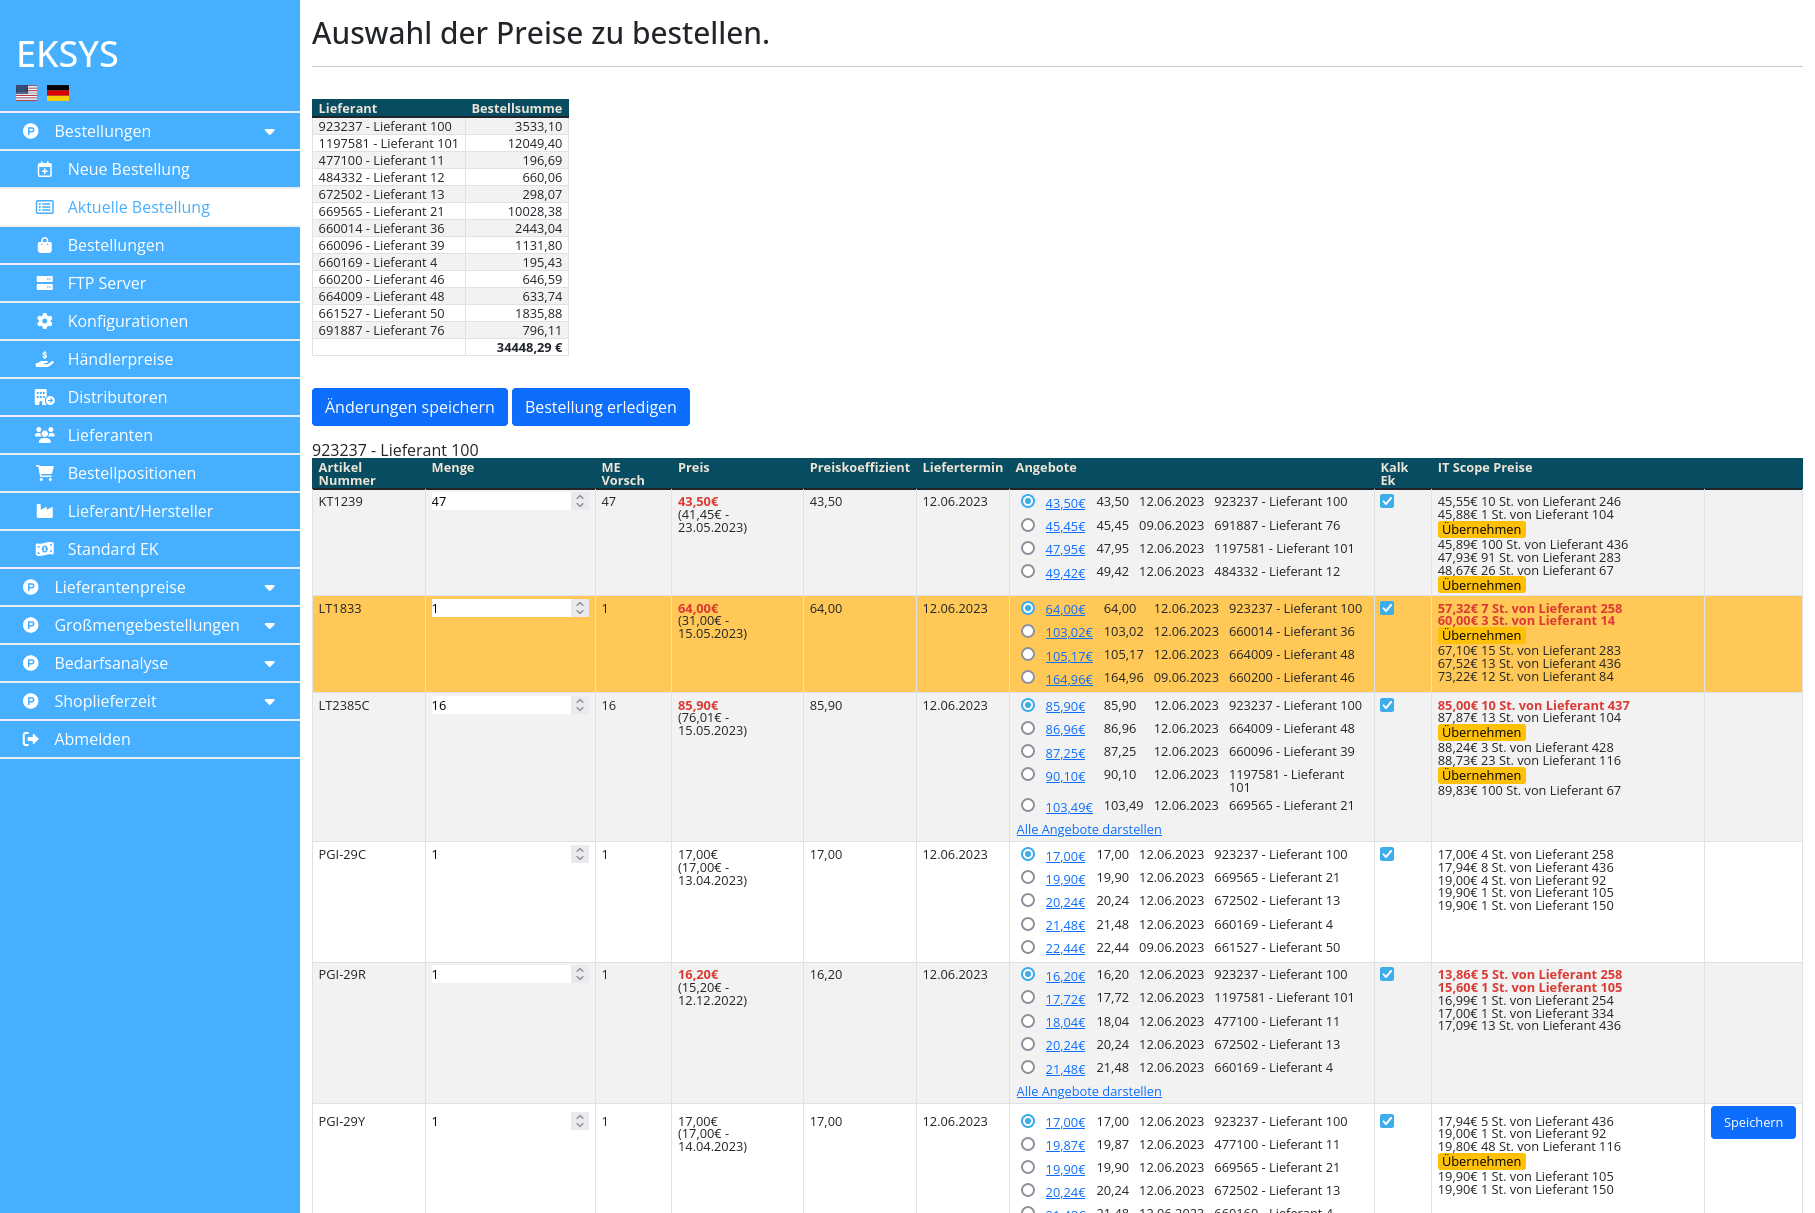Viewport: 1815px width, 1213px height.
Task: Click the Händlerpreise hand icon
Action: pyautogui.click(x=44, y=360)
